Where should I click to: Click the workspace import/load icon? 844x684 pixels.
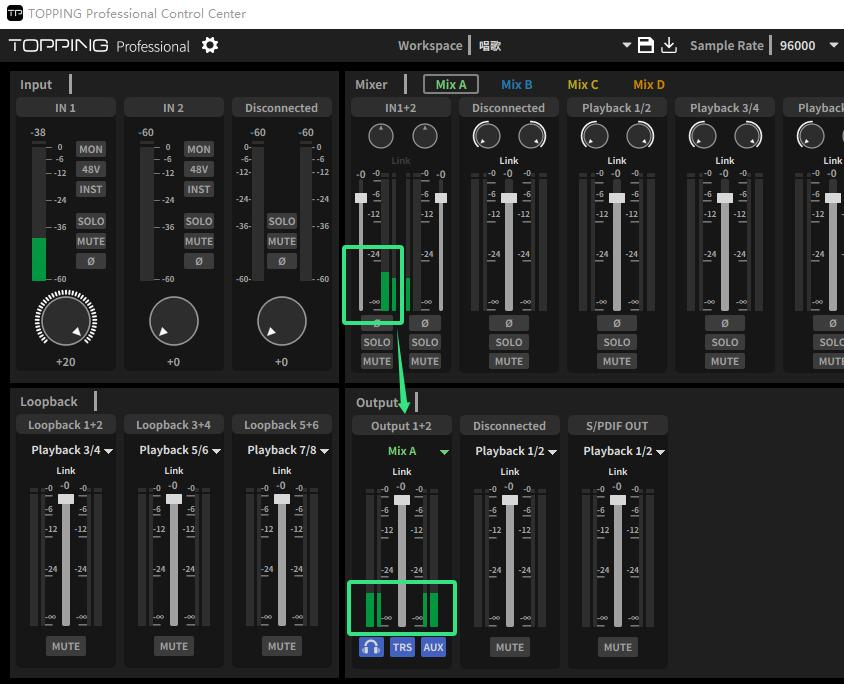tap(669, 45)
